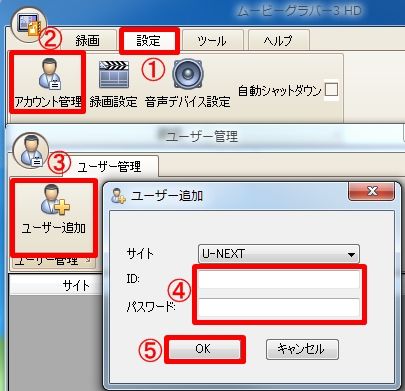Open the ヘルプ tab
405x391 pixels.
click(278, 41)
